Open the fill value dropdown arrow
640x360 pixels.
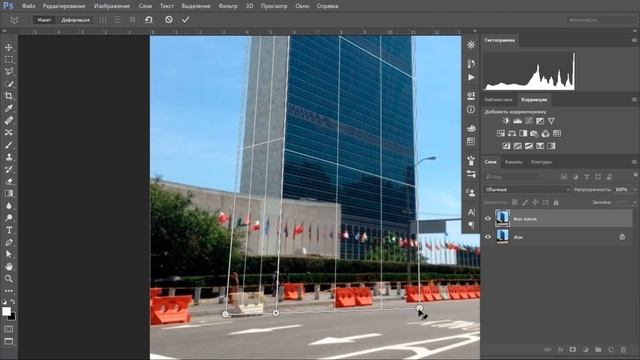pos(634,202)
